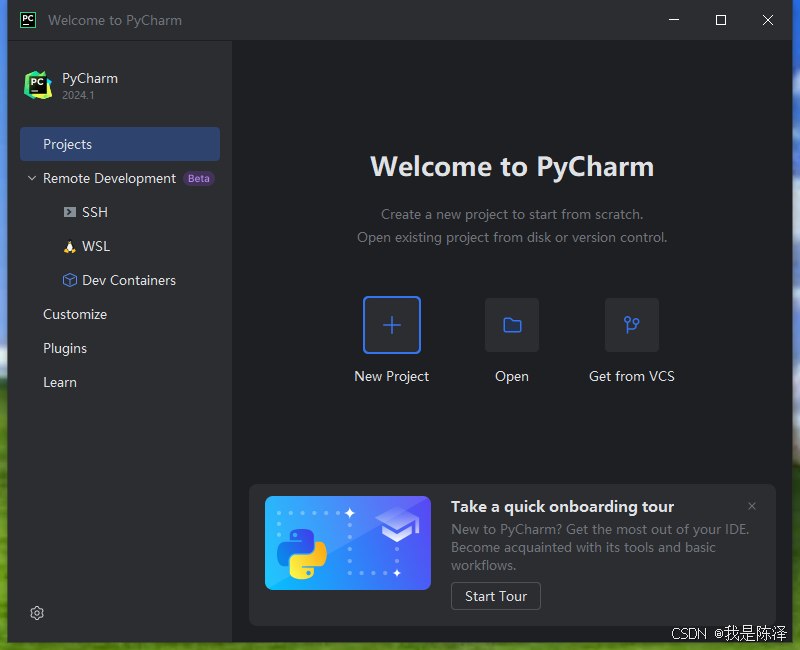
Task: Click the Get from VCS branch icon
Action: click(632, 325)
